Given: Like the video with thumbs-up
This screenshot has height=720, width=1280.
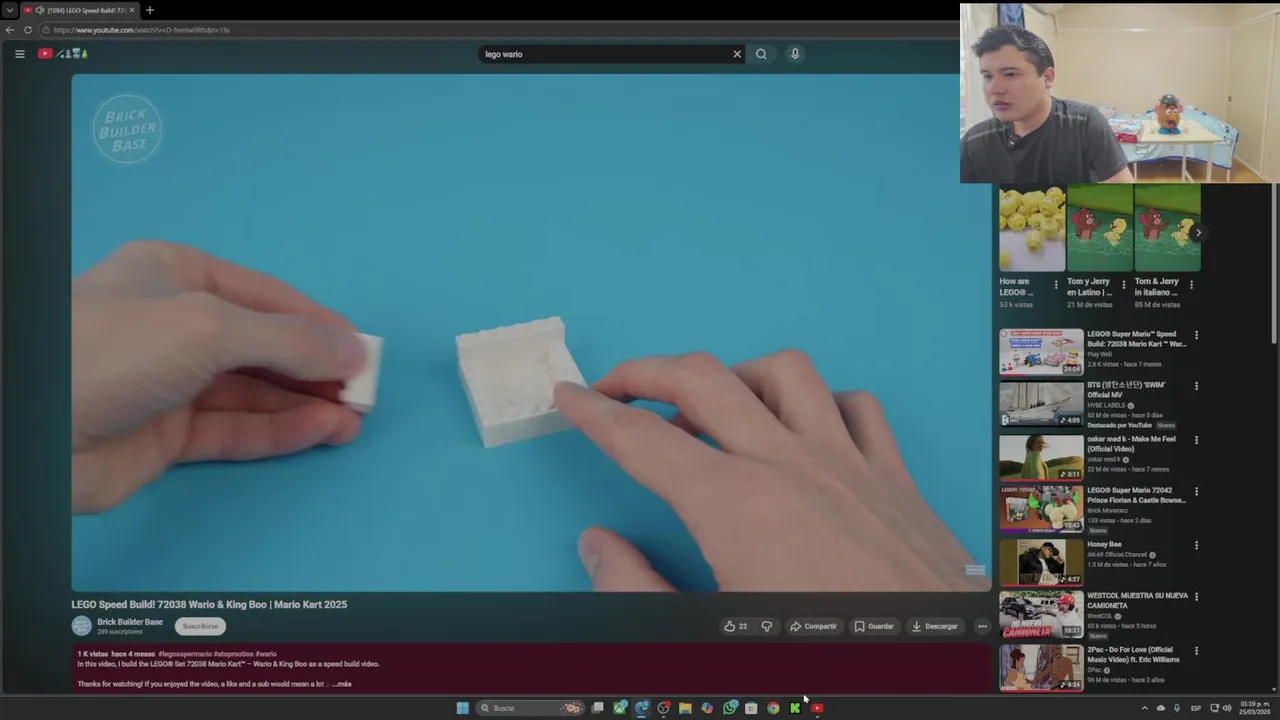Looking at the screenshot, I should pyautogui.click(x=735, y=626).
